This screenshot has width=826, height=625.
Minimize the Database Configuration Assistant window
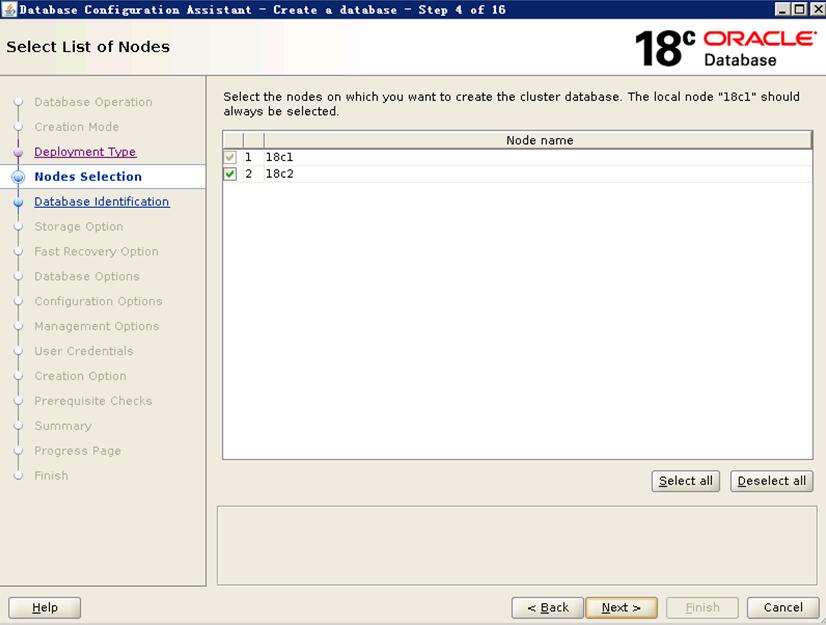pyautogui.click(x=783, y=9)
